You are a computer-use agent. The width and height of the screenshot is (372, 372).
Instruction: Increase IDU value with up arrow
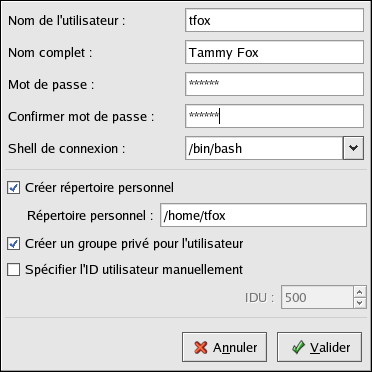(359, 292)
